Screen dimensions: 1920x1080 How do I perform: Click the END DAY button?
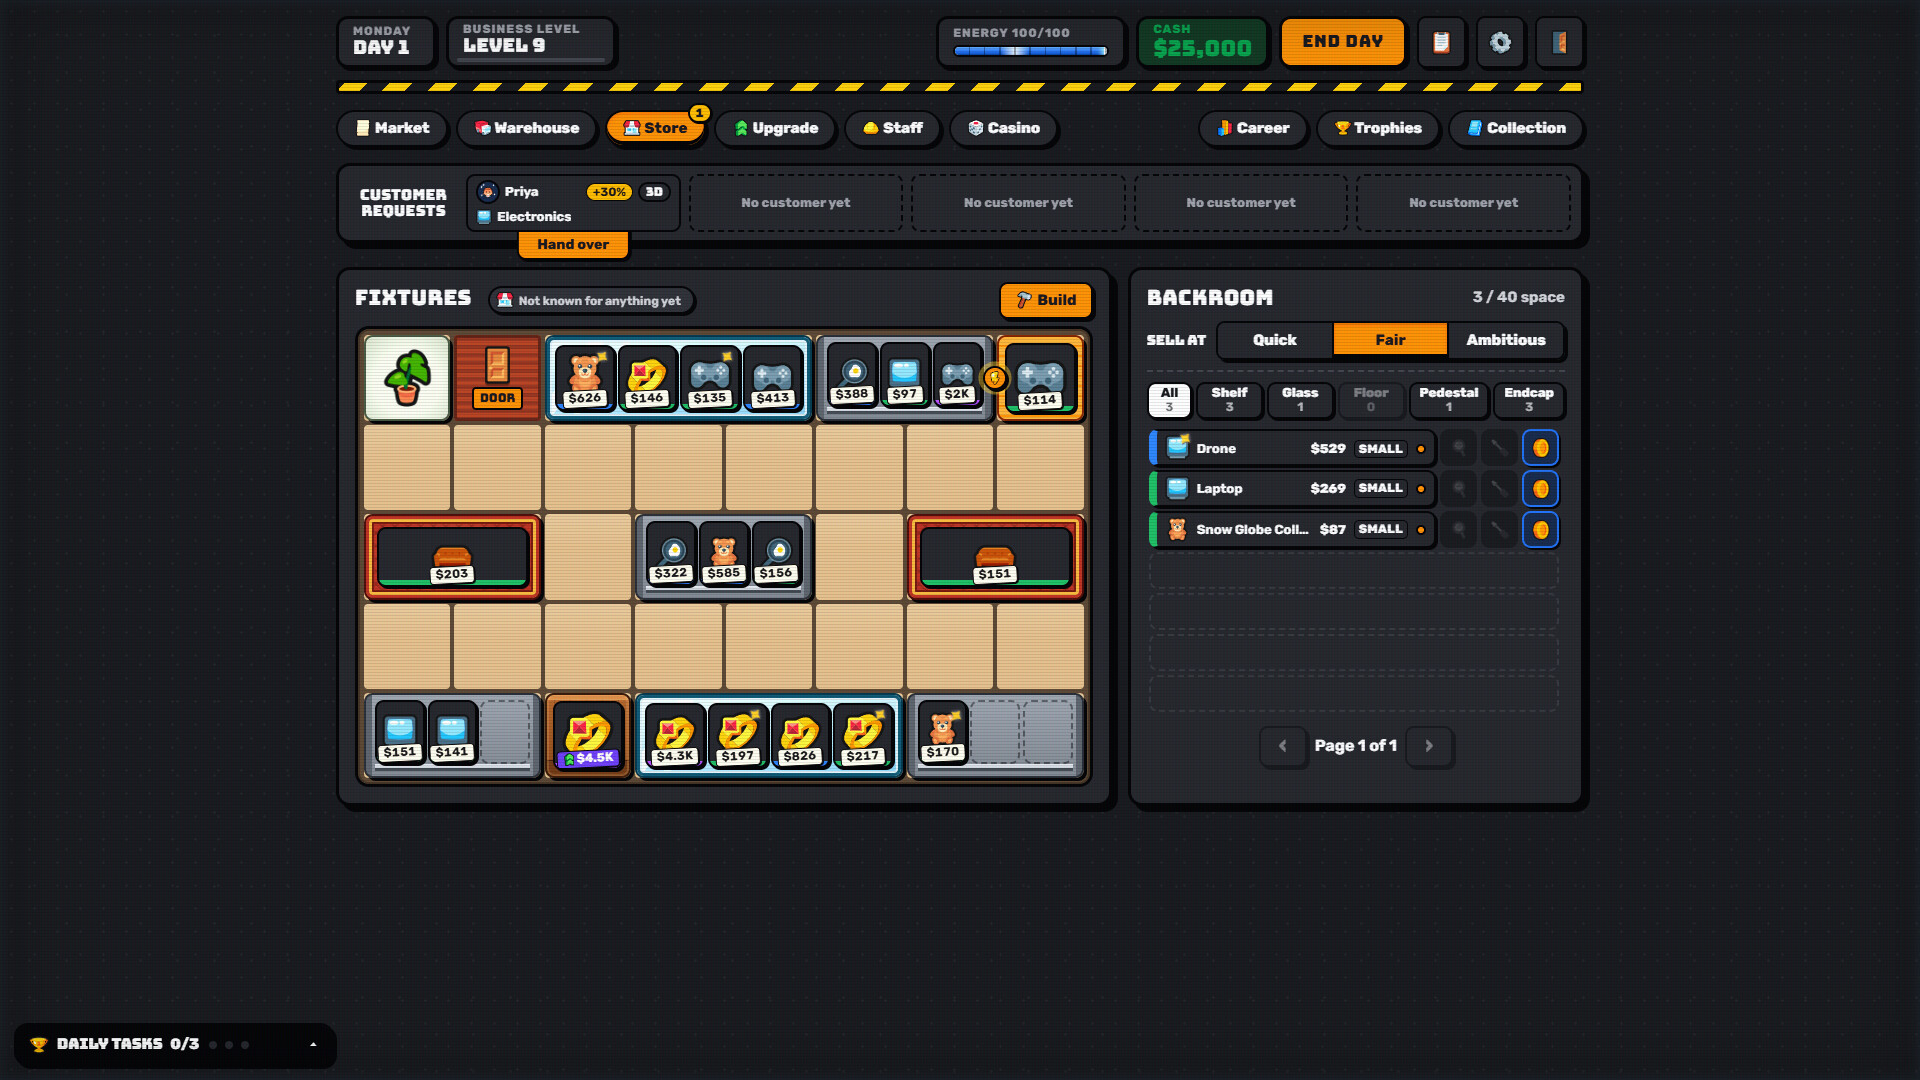(x=1342, y=42)
